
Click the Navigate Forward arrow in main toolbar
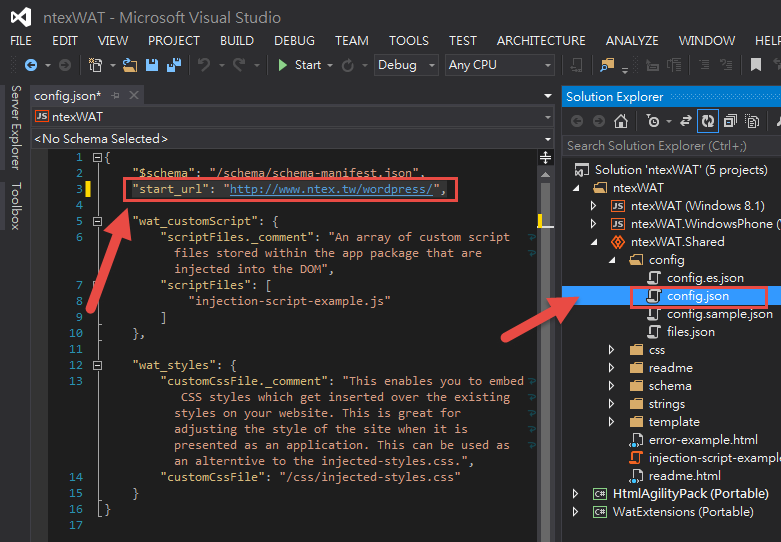point(65,65)
